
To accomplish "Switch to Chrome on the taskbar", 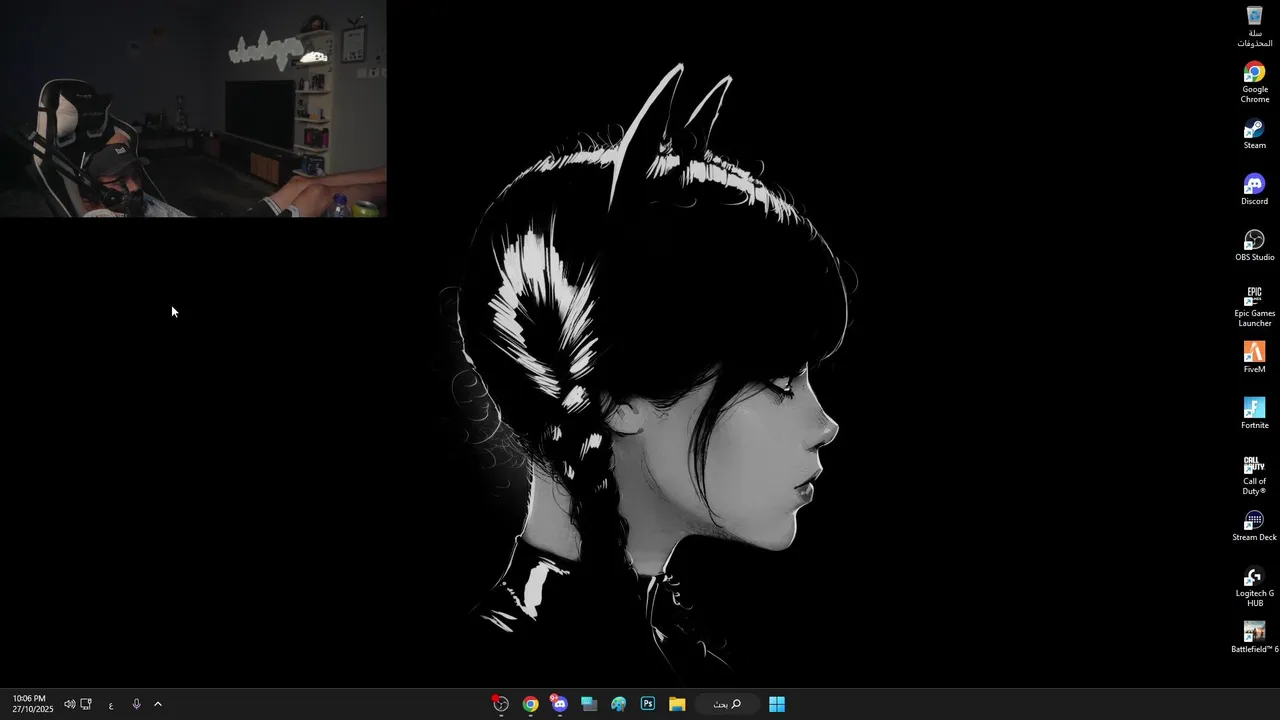I will 530,704.
